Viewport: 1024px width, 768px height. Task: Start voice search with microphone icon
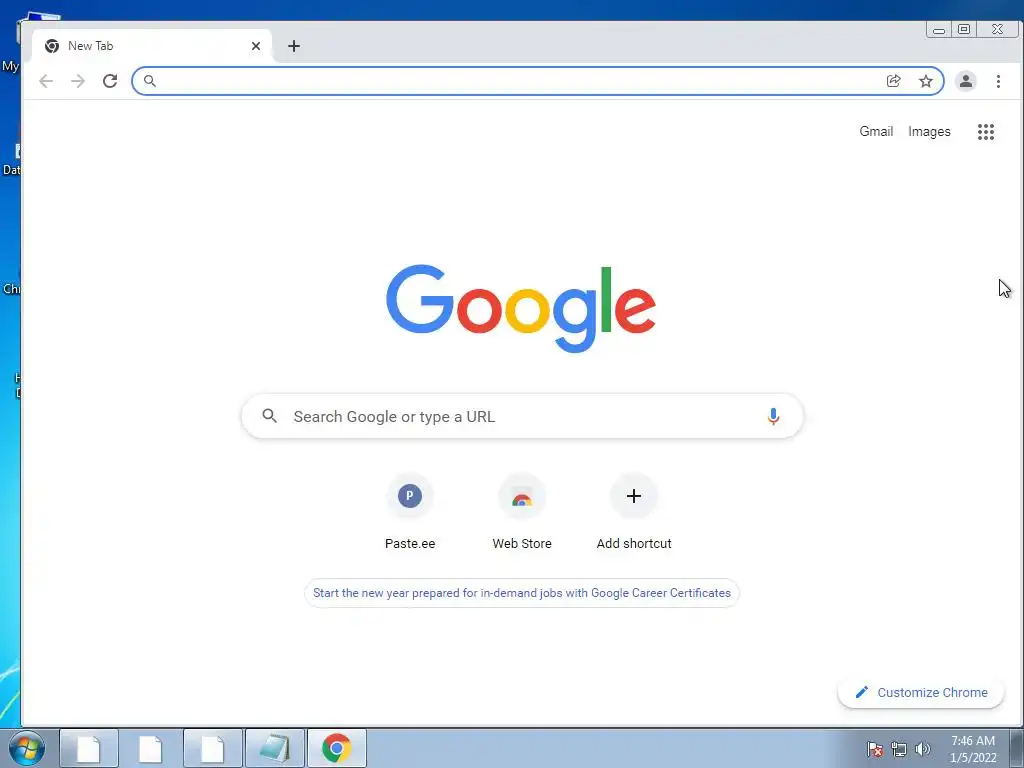pyautogui.click(x=773, y=416)
